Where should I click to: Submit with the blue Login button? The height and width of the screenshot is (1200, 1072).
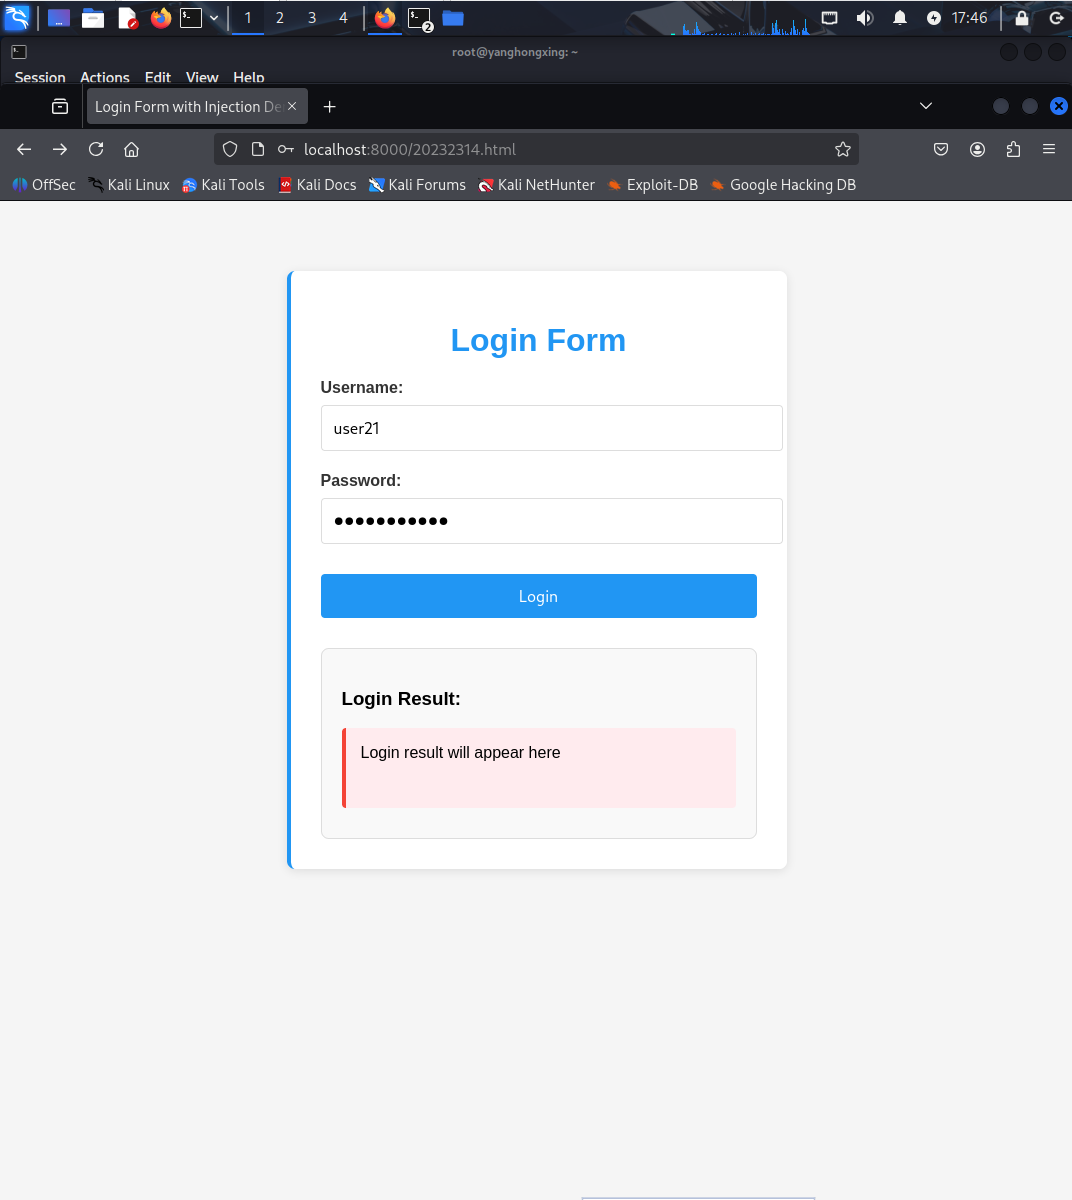pyautogui.click(x=538, y=596)
